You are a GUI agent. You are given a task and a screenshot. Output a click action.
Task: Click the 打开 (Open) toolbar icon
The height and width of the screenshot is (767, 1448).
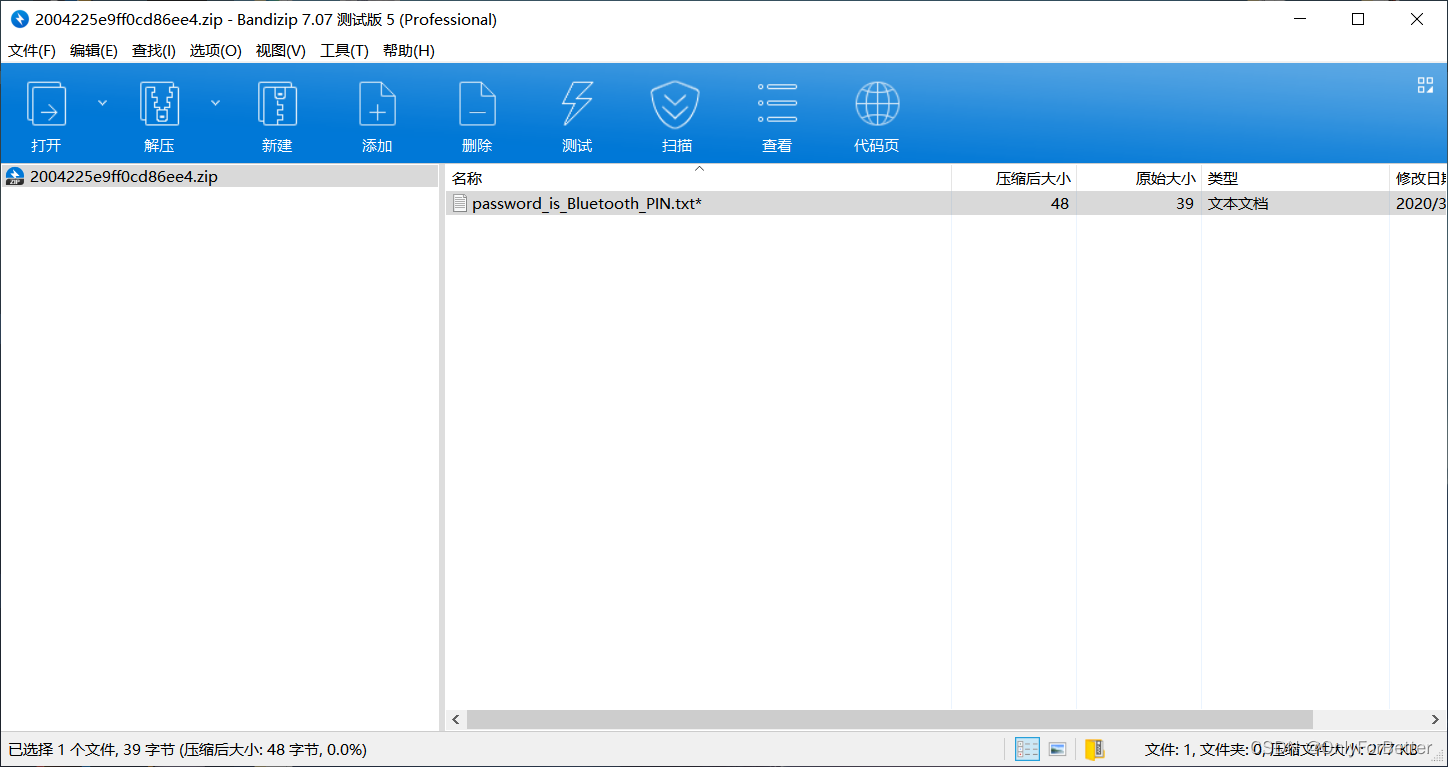(x=46, y=104)
